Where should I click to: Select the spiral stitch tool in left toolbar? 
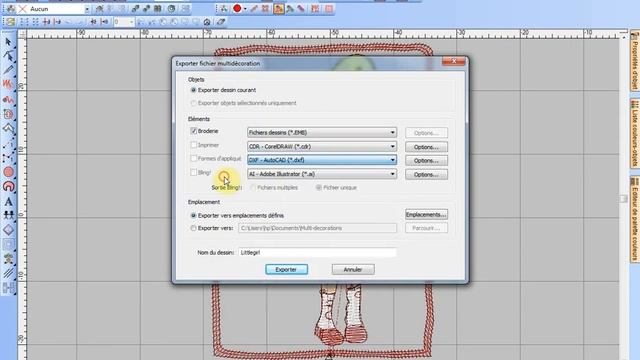click(x=8, y=114)
